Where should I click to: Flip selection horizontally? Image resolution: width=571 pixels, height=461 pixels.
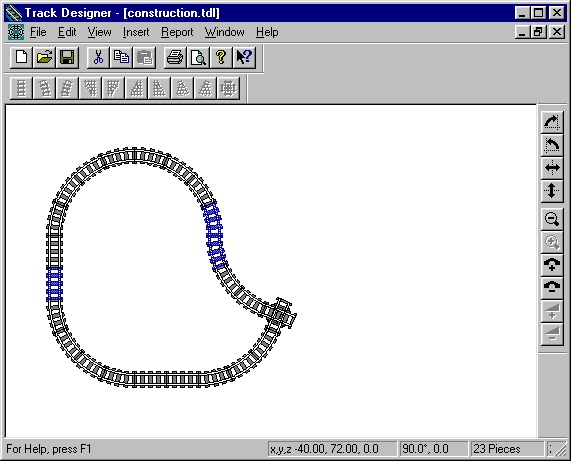click(552, 168)
